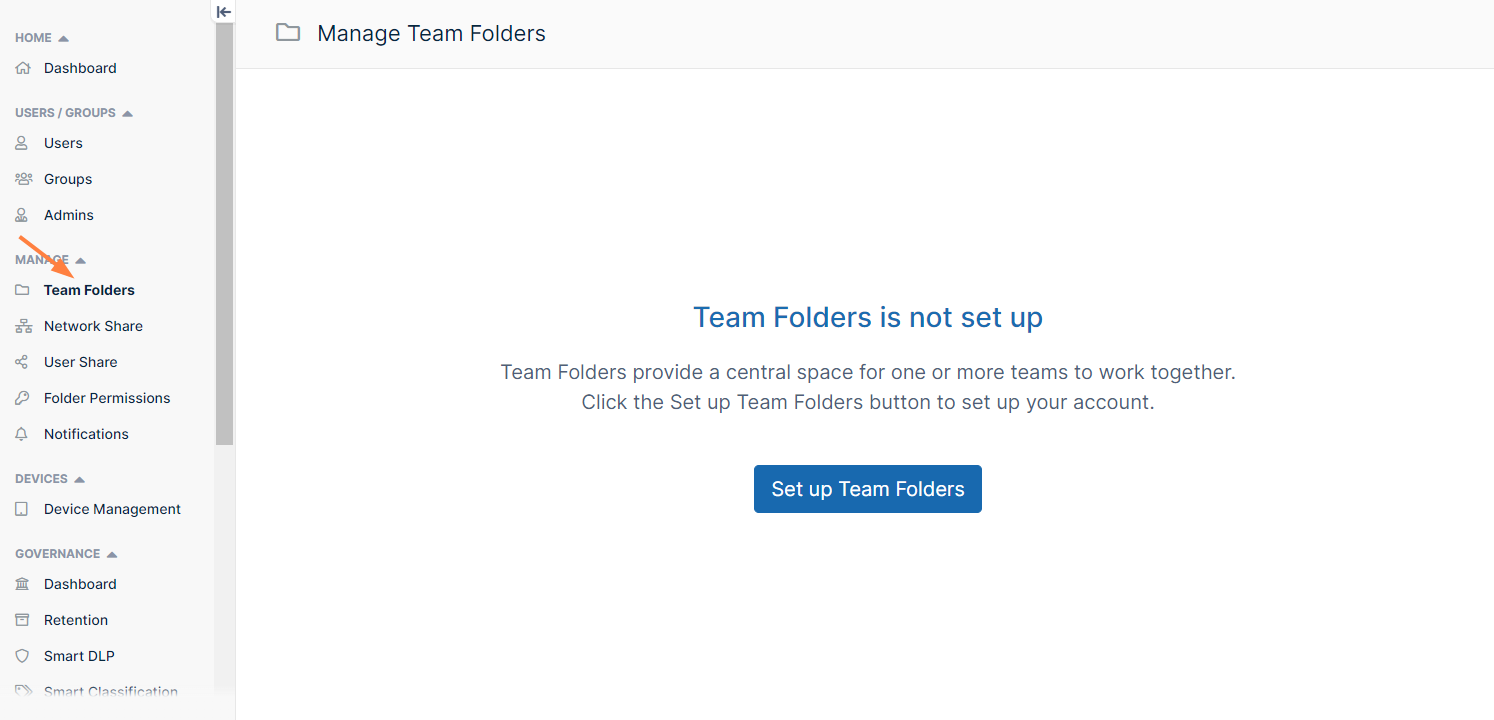1494x720 pixels.
Task: Collapse the USERS / GROUPS section
Action: [x=128, y=112]
